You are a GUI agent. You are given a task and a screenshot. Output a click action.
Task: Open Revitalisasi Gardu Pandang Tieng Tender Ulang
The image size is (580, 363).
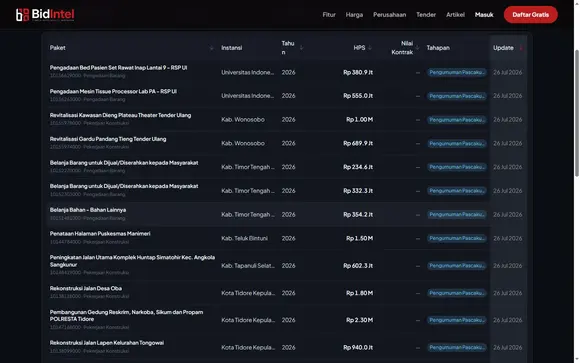pos(108,139)
